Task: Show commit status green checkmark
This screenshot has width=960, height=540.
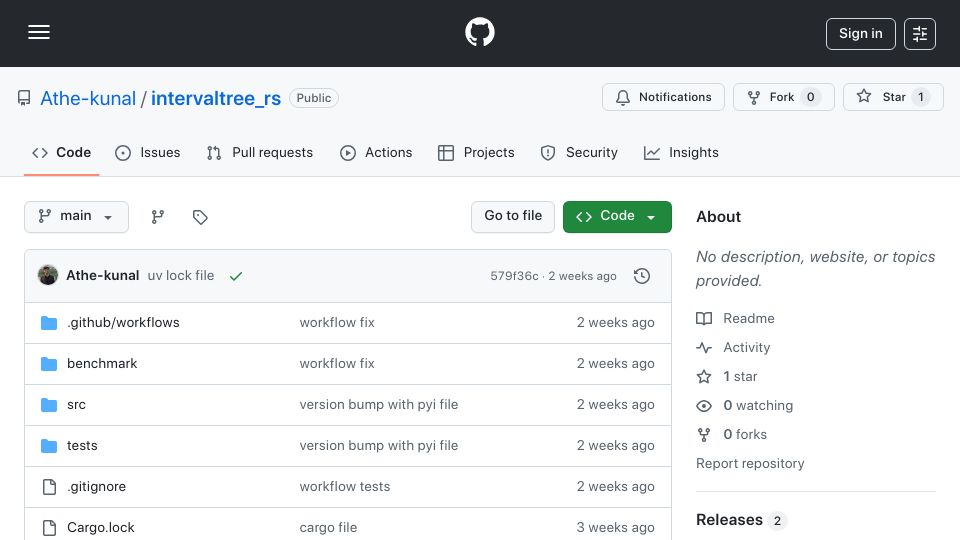Action: (x=236, y=276)
